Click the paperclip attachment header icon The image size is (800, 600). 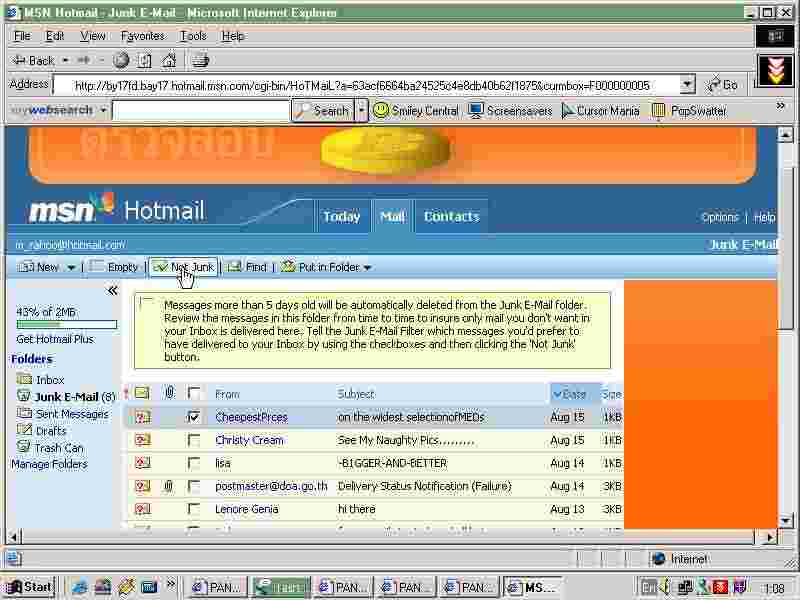[169, 392]
